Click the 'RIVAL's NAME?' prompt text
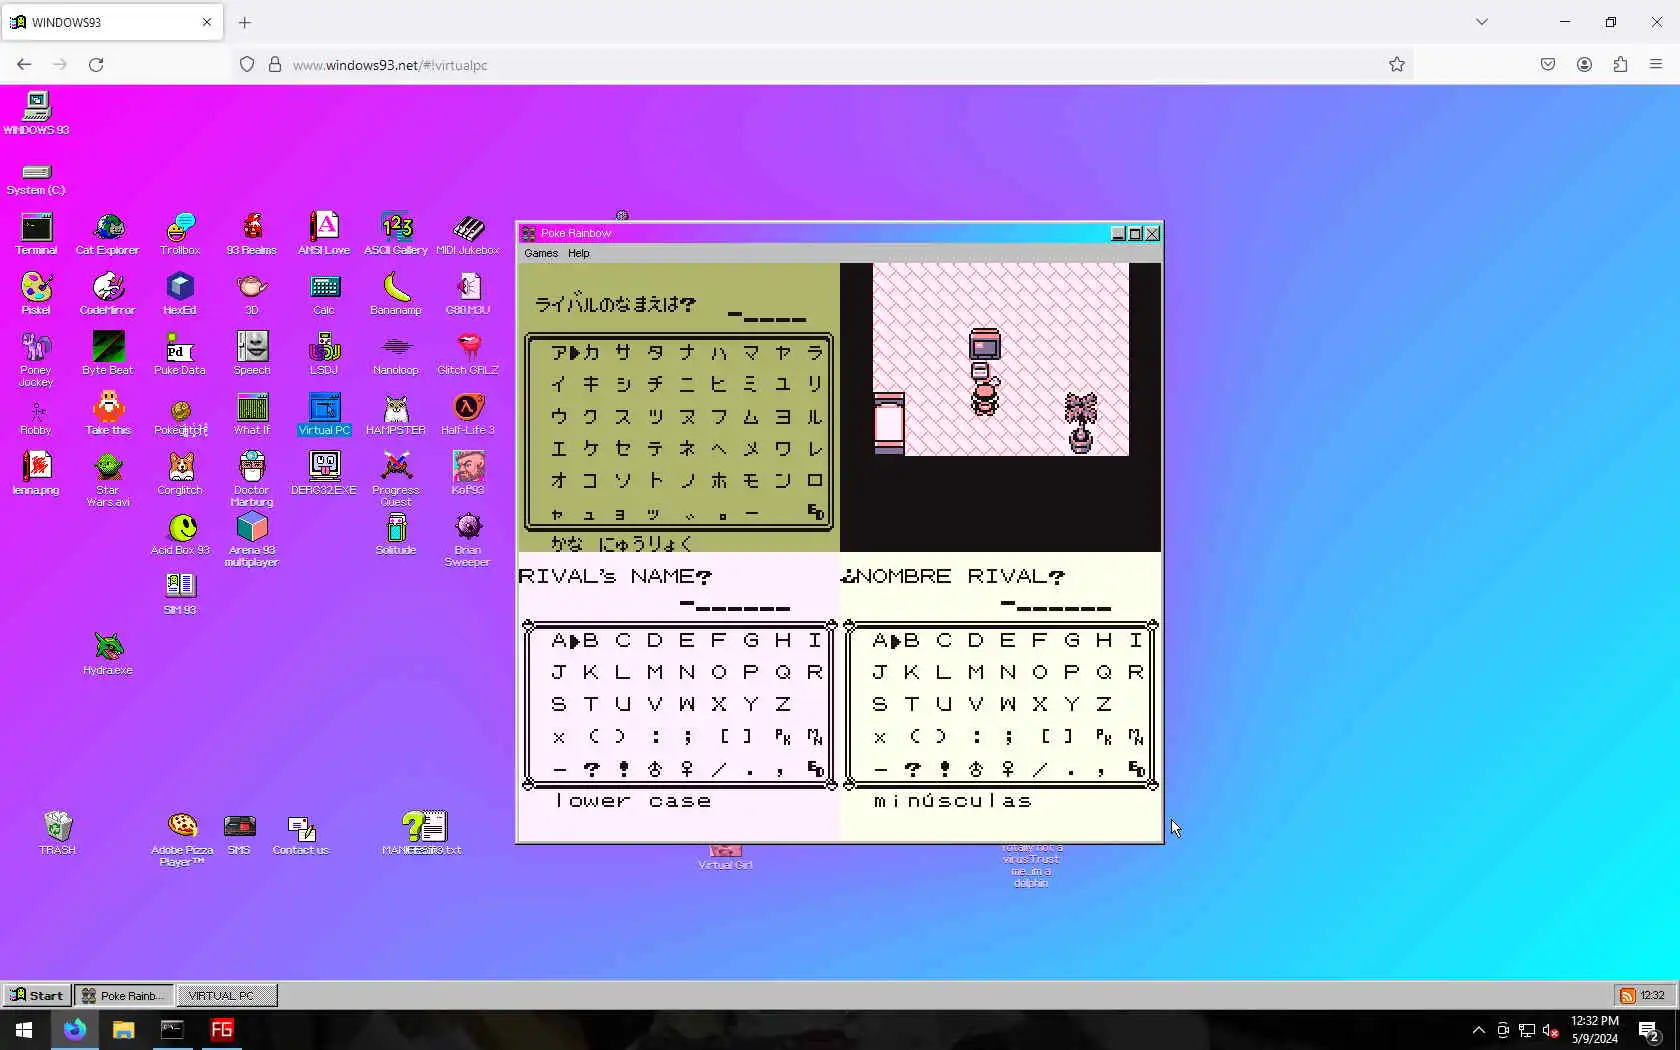The image size is (1680, 1050). click(x=615, y=576)
